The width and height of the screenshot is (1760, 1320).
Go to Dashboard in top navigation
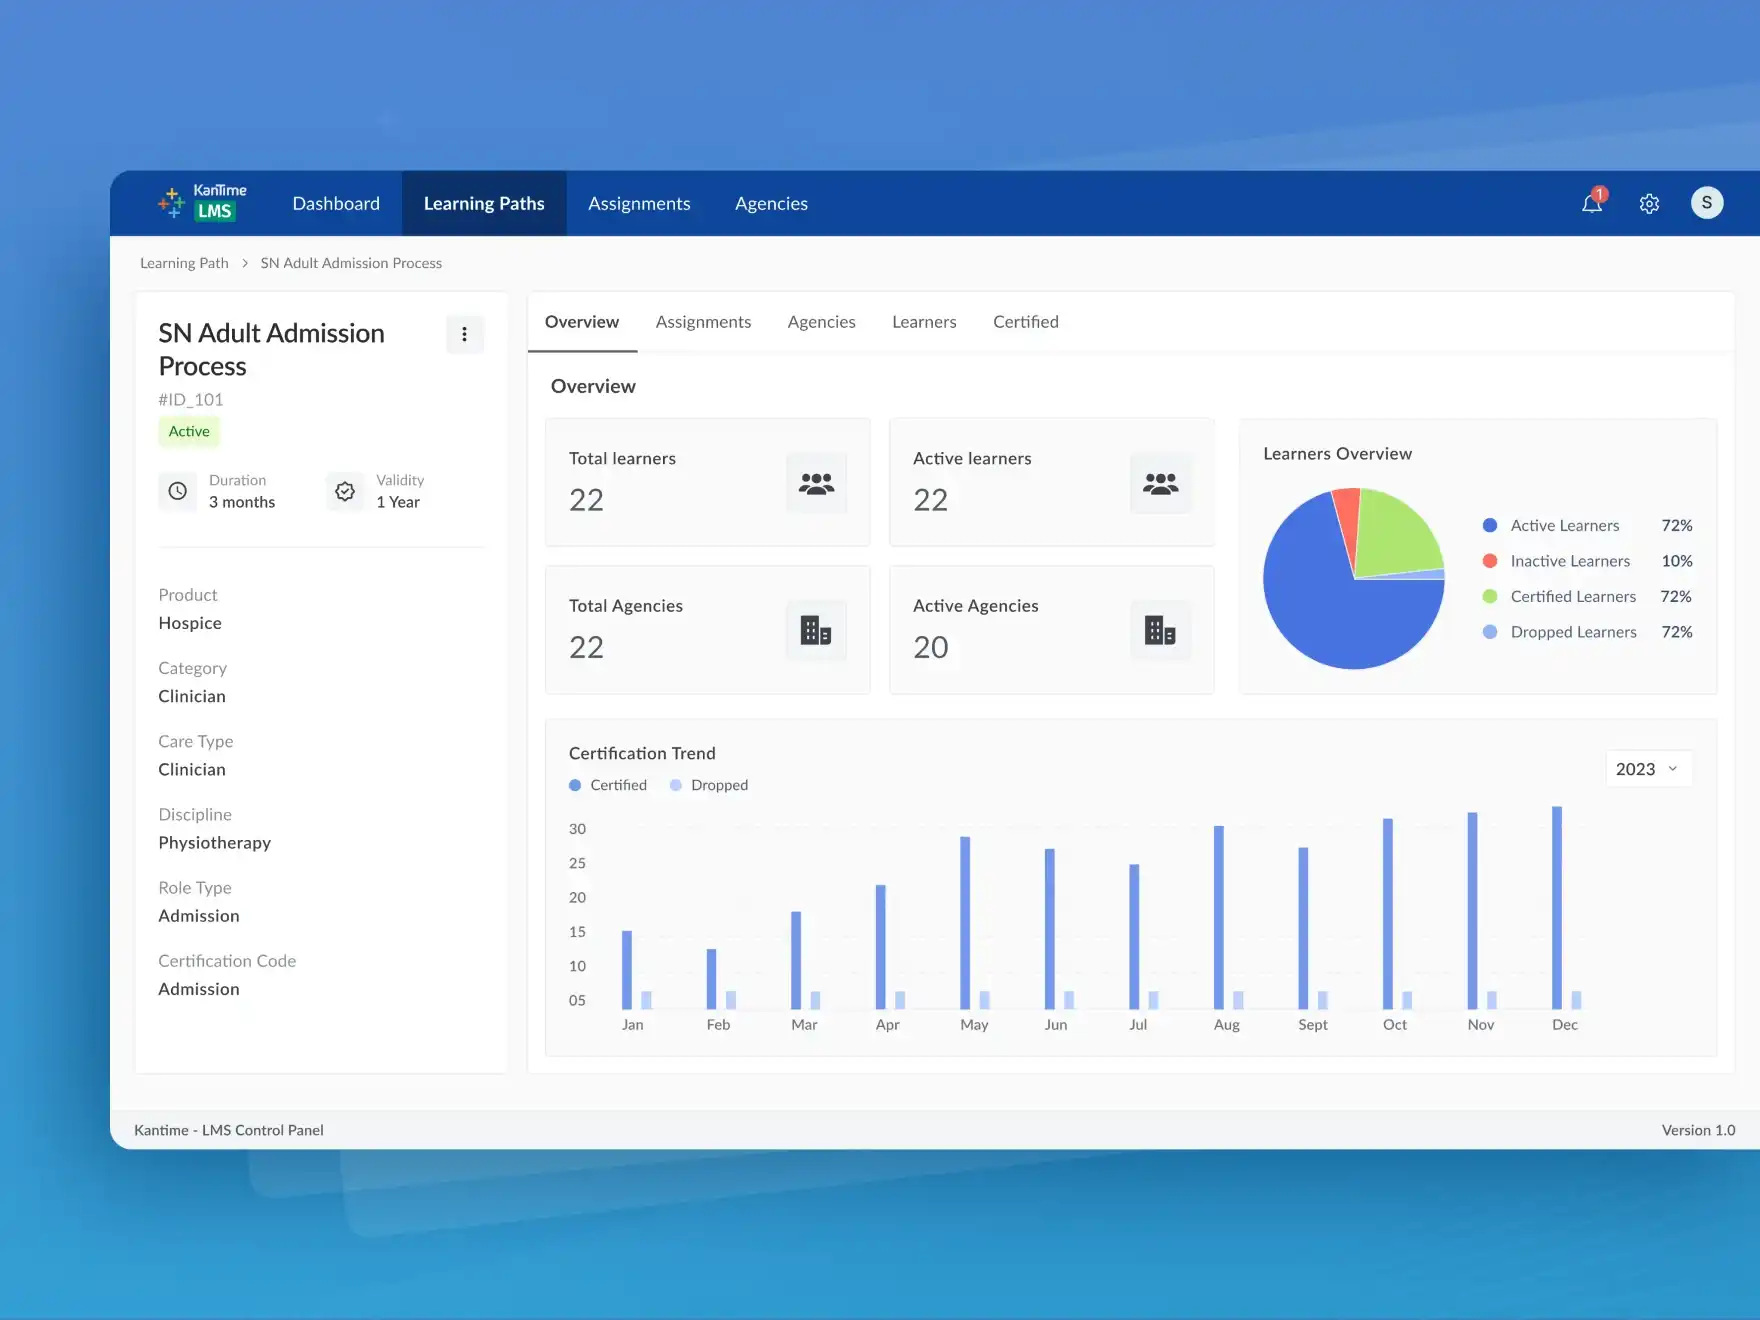click(x=336, y=203)
